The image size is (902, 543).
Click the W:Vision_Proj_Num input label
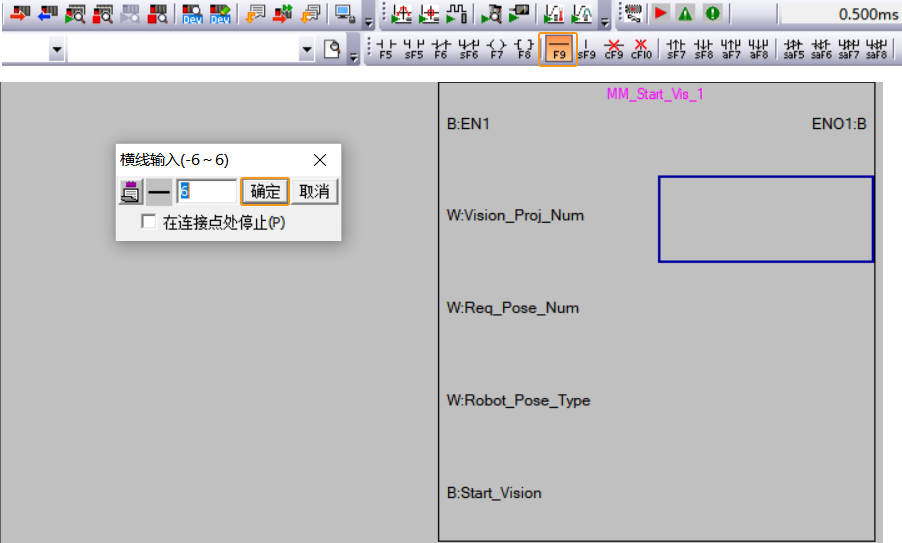(515, 216)
